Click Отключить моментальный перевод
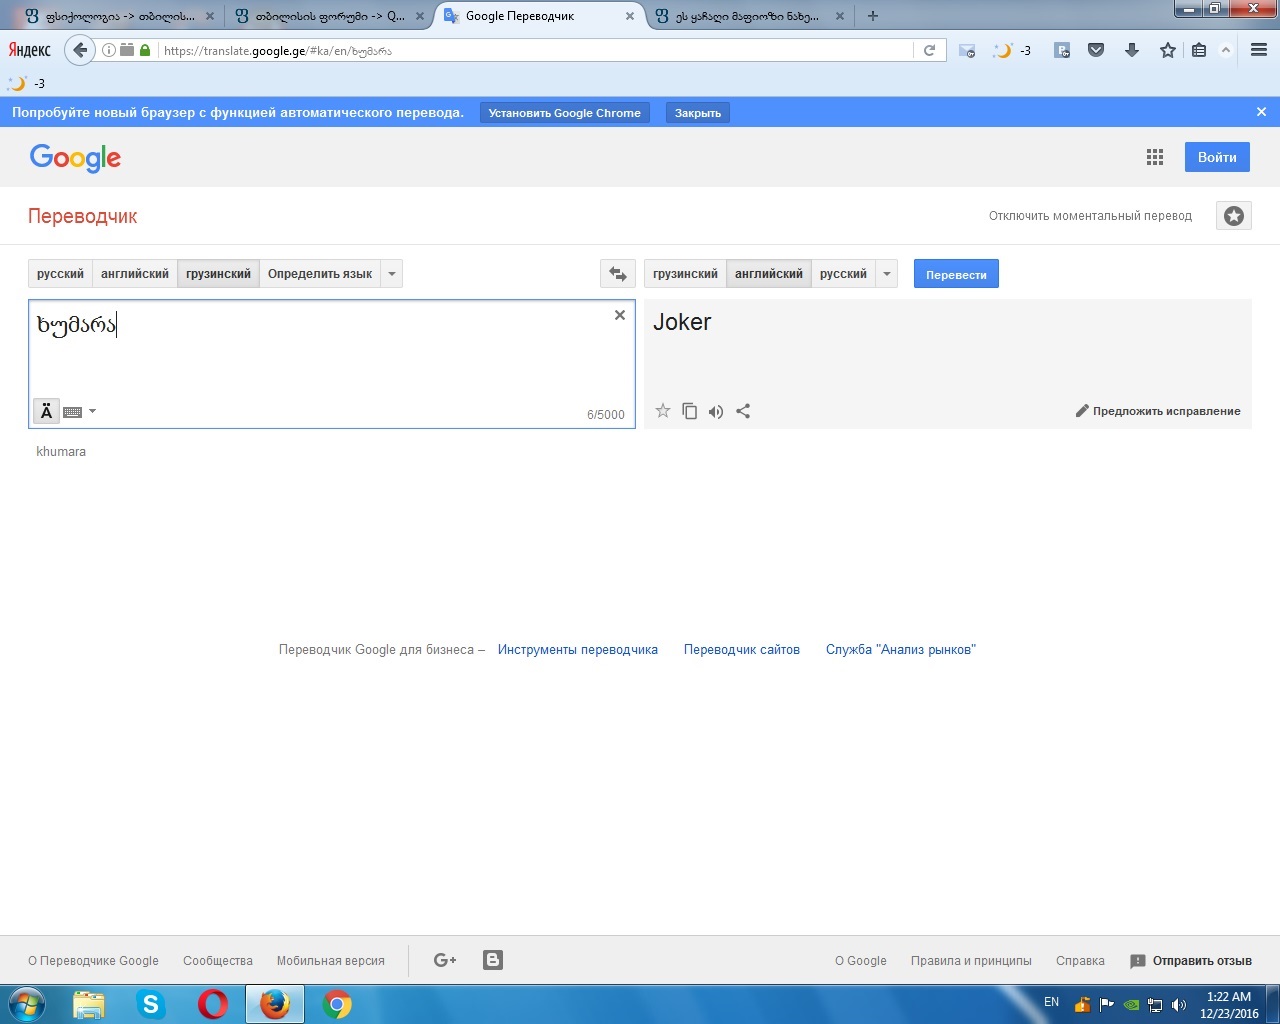 1090,216
